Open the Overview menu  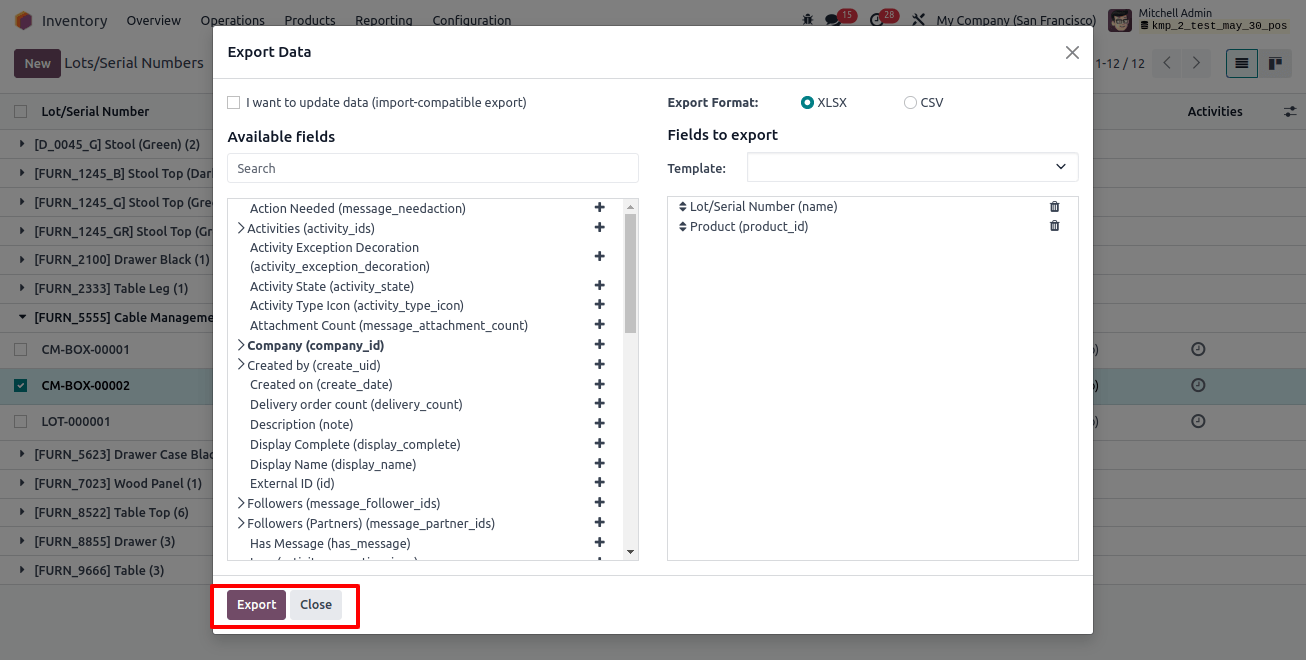tap(154, 20)
